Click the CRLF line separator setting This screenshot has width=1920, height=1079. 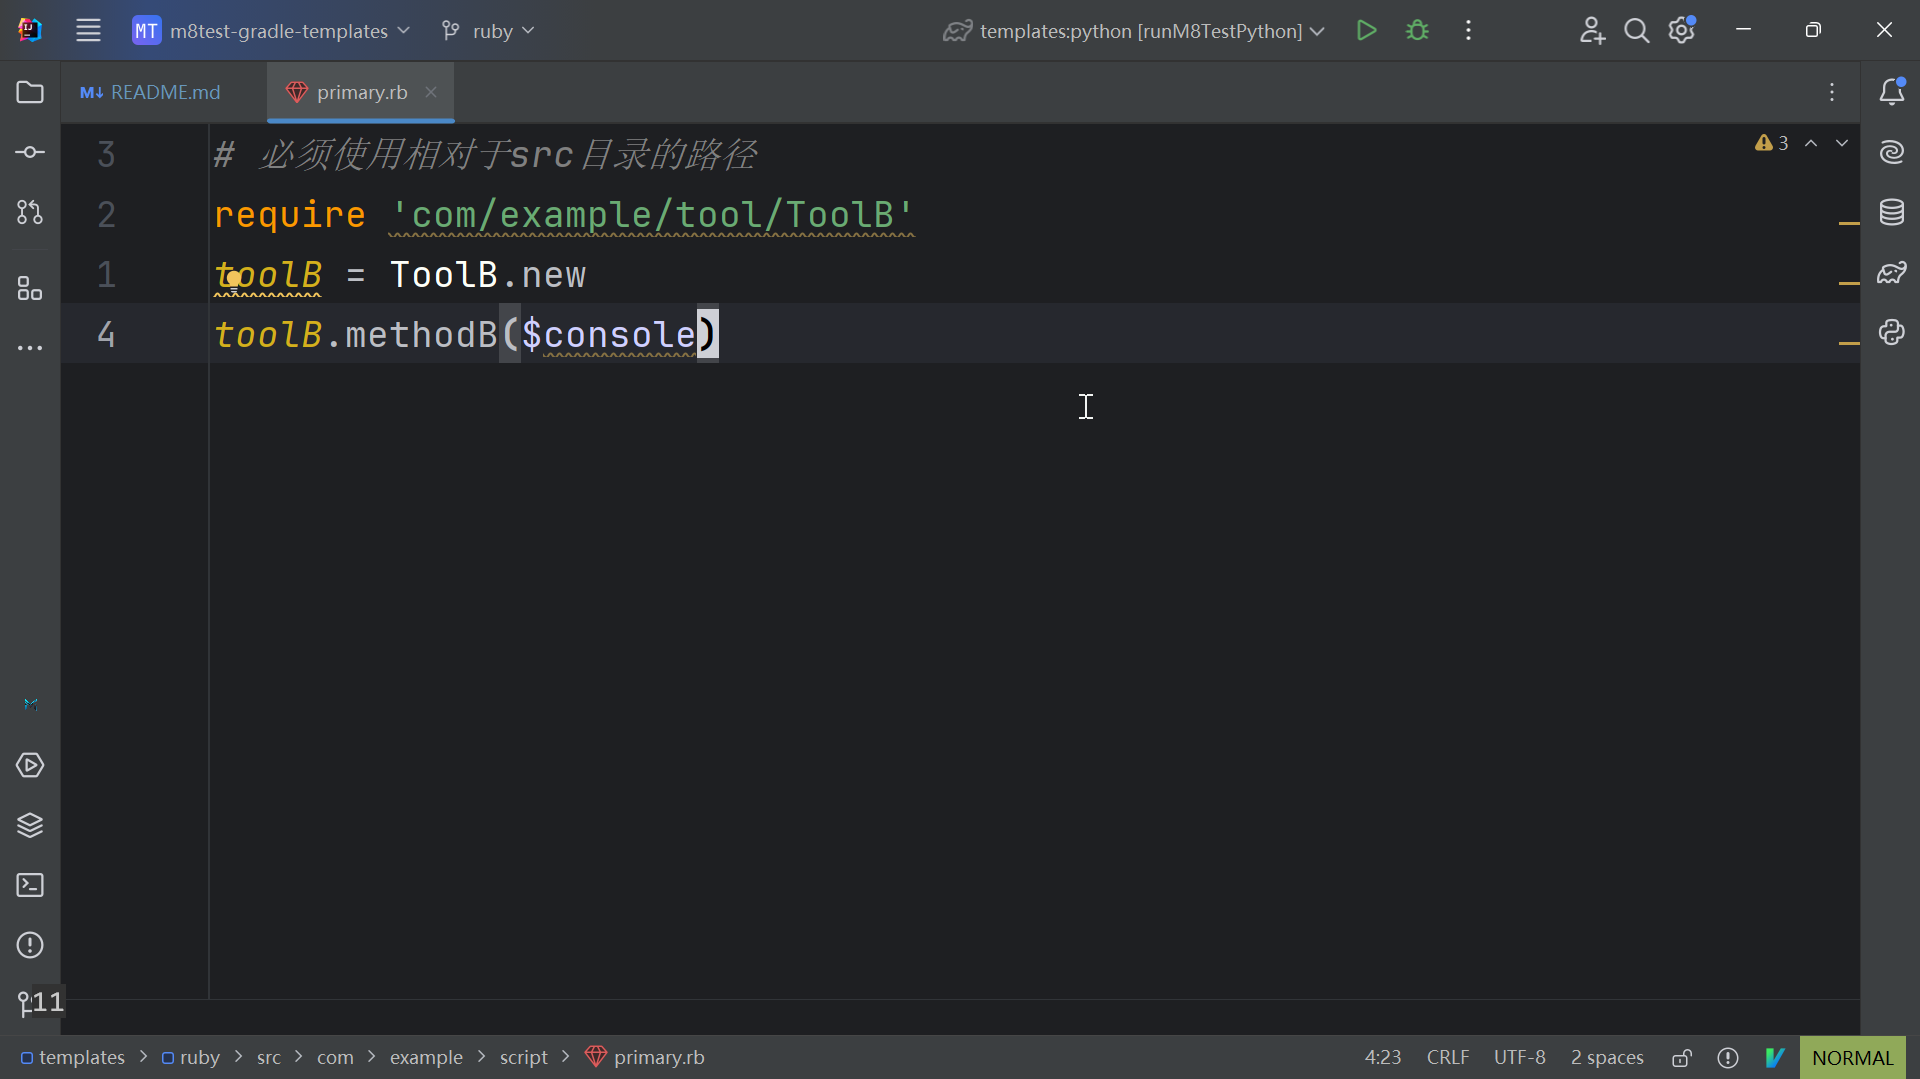coord(1447,1057)
